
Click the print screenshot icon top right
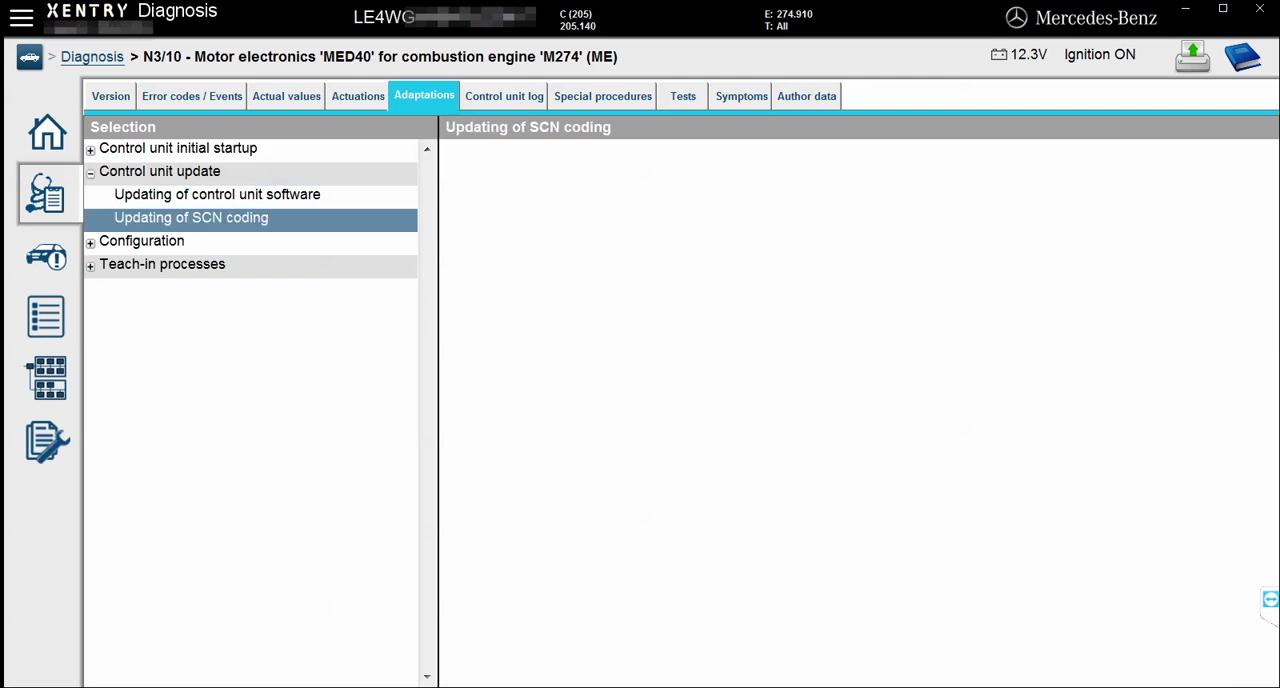(x=1192, y=56)
